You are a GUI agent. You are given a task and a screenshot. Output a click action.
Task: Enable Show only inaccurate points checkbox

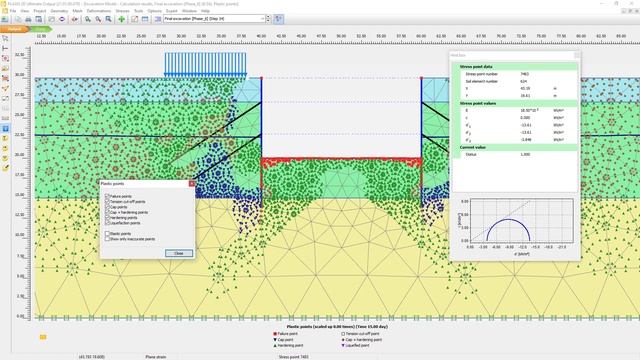click(107, 239)
